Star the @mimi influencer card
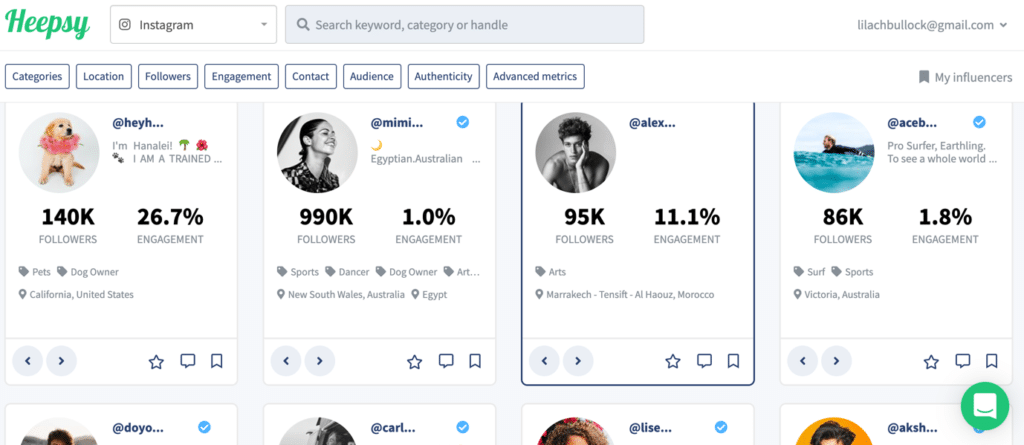The image size is (1024, 445). tap(414, 361)
